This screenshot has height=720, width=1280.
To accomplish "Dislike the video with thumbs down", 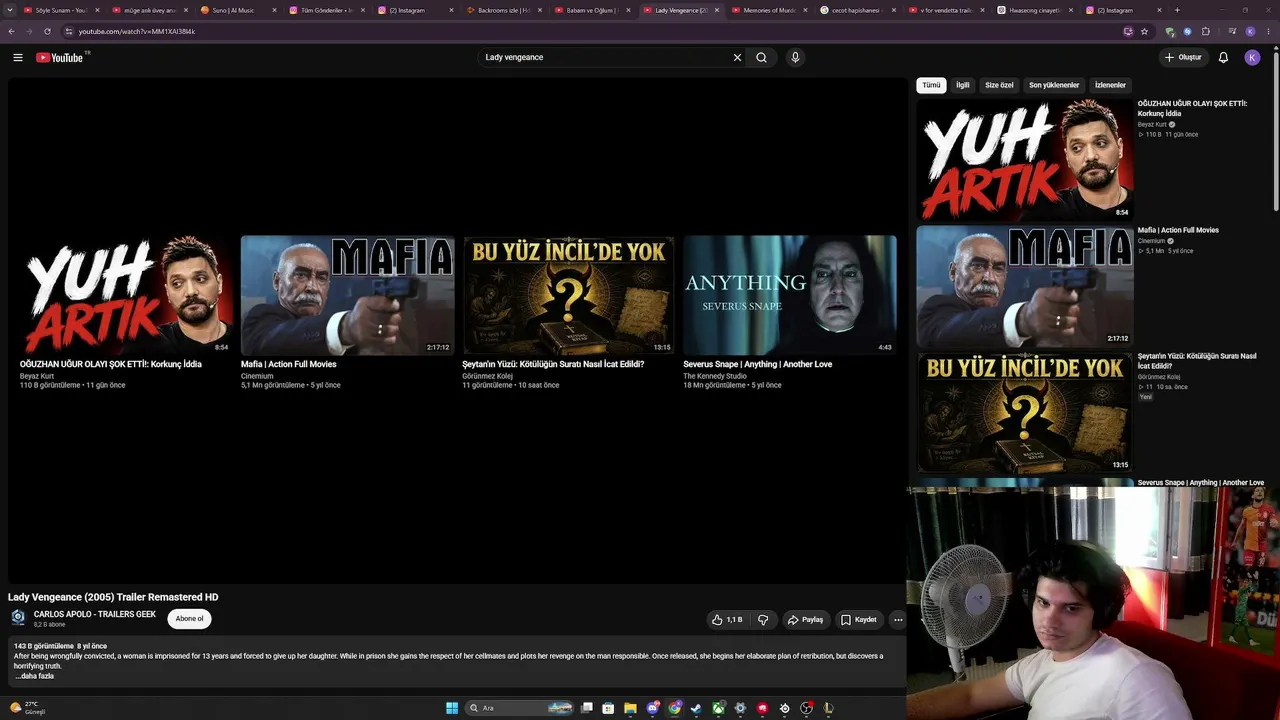I will 763,620.
